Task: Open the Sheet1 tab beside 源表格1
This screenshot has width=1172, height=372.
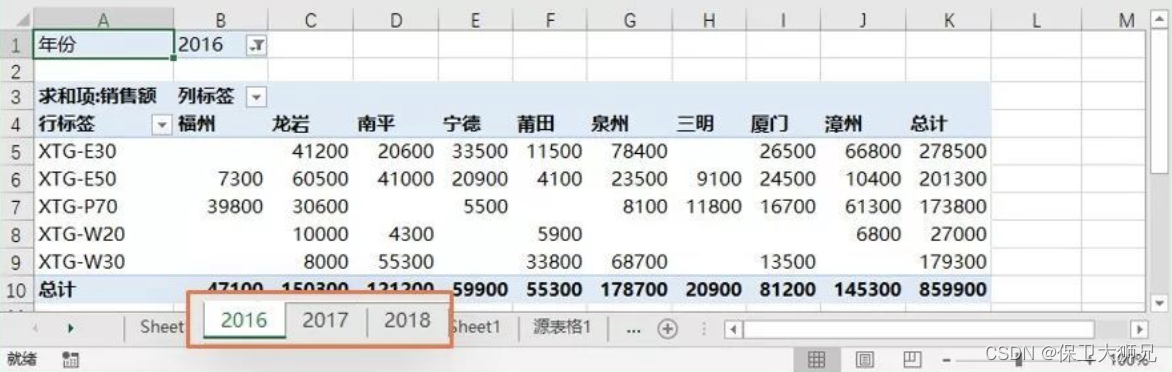Action: (x=477, y=326)
